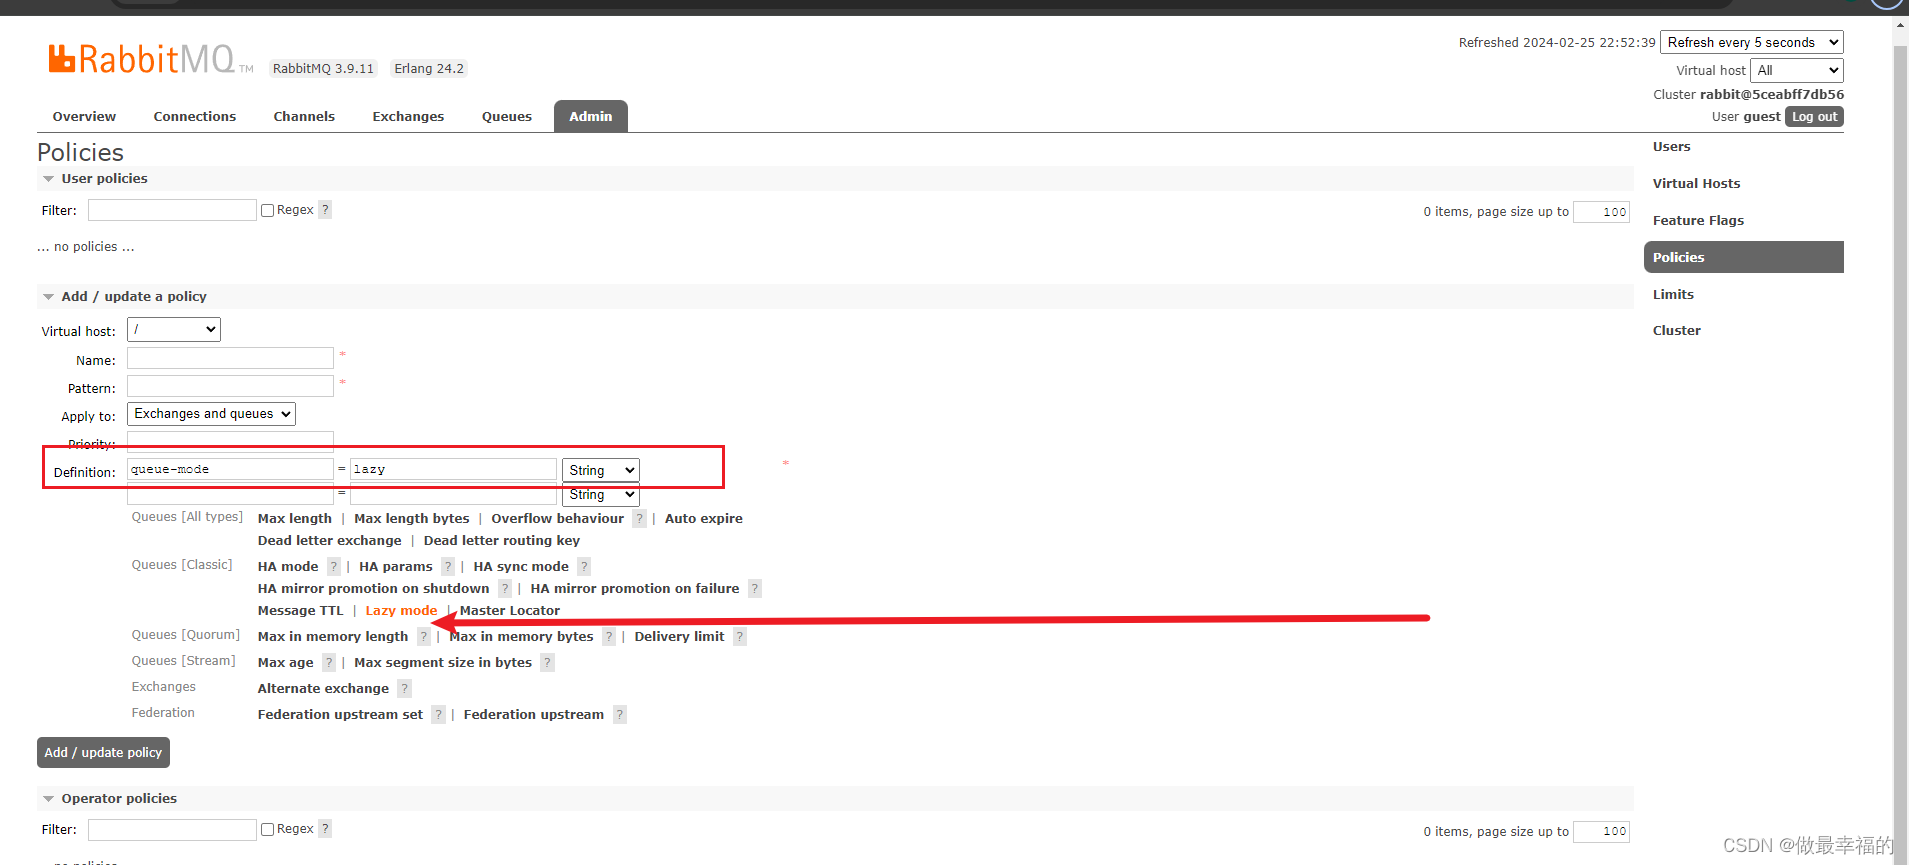The width and height of the screenshot is (1909, 865).
Task: Switch to the Exchanges tab
Action: point(408,117)
